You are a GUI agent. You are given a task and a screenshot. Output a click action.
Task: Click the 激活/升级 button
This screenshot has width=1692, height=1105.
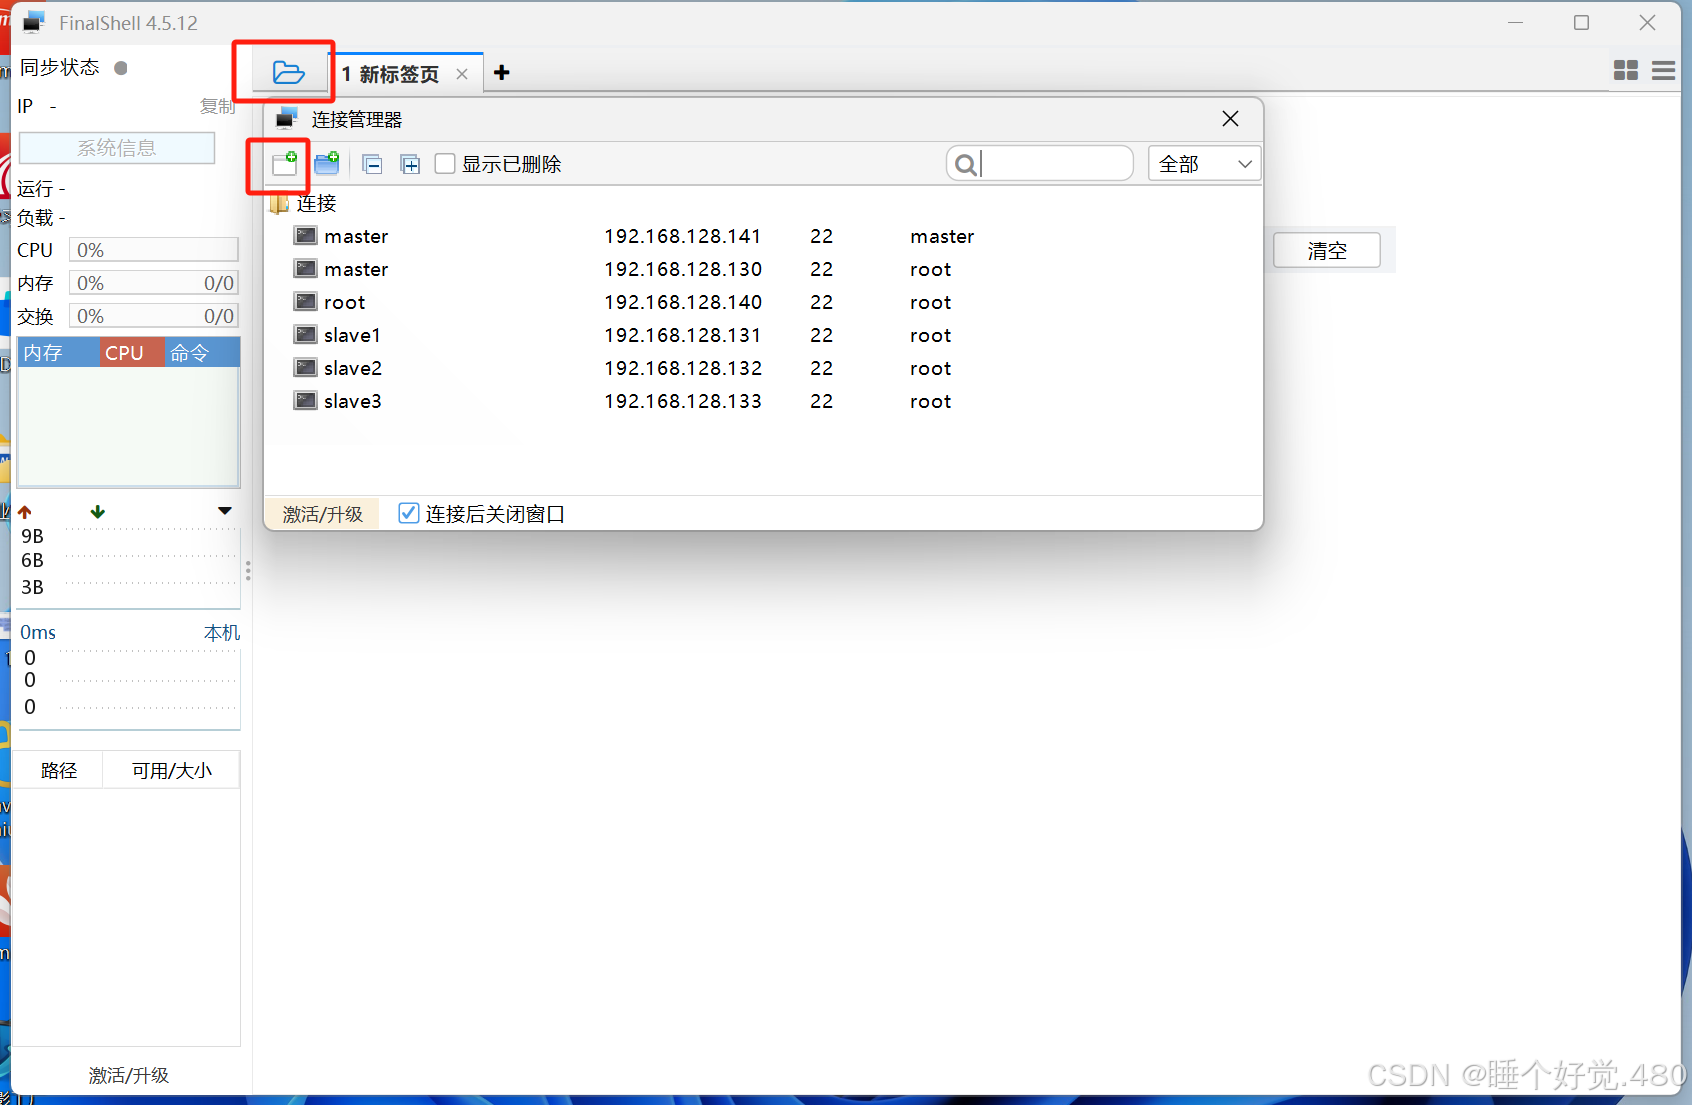pyautogui.click(x=322, y=513)
